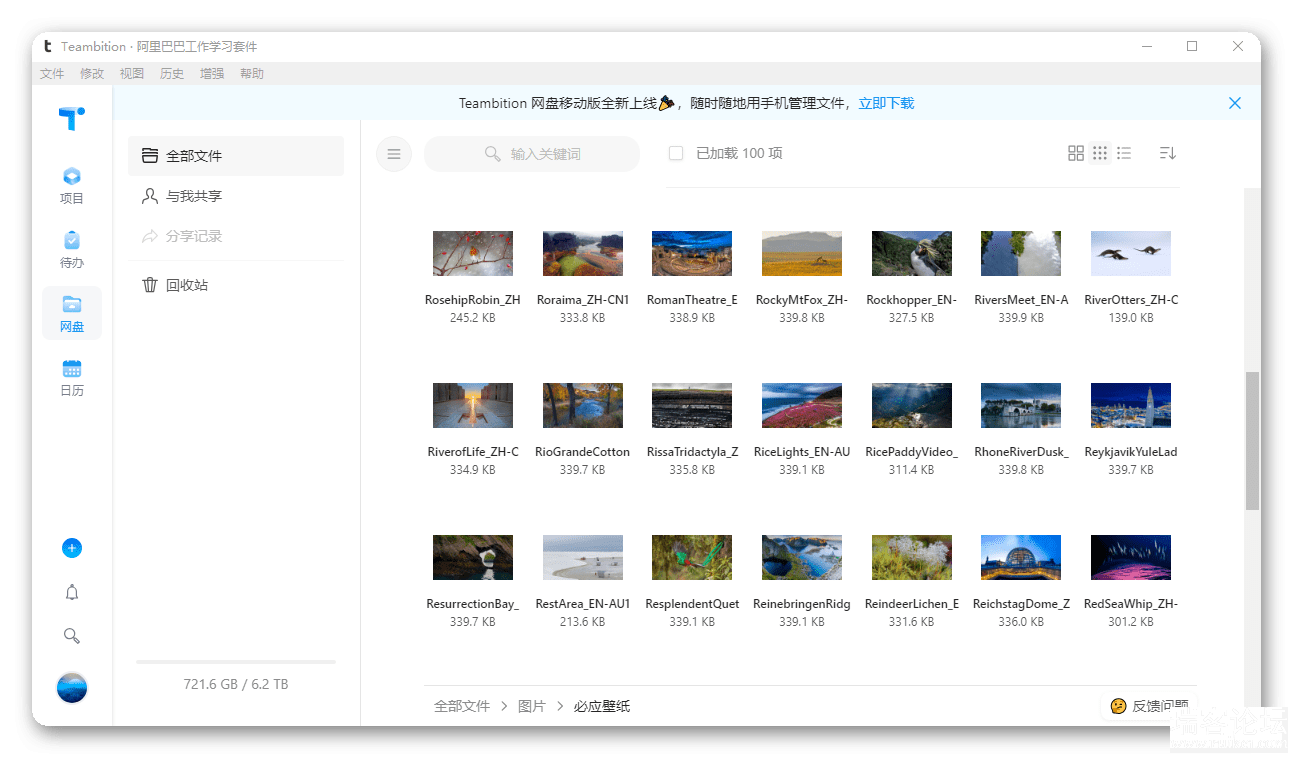The width and height of the screenshot is (1293, 758).
Task: Open the 修改 menu
Action: 92,74
